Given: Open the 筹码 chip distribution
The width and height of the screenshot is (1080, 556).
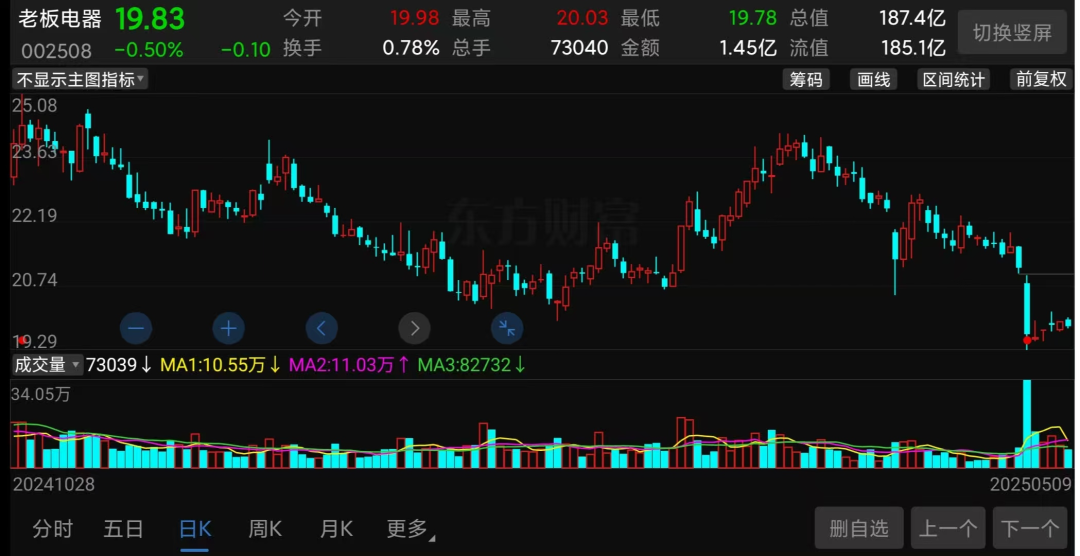Looking at the screenshot, I should click(x=806, y=80).
